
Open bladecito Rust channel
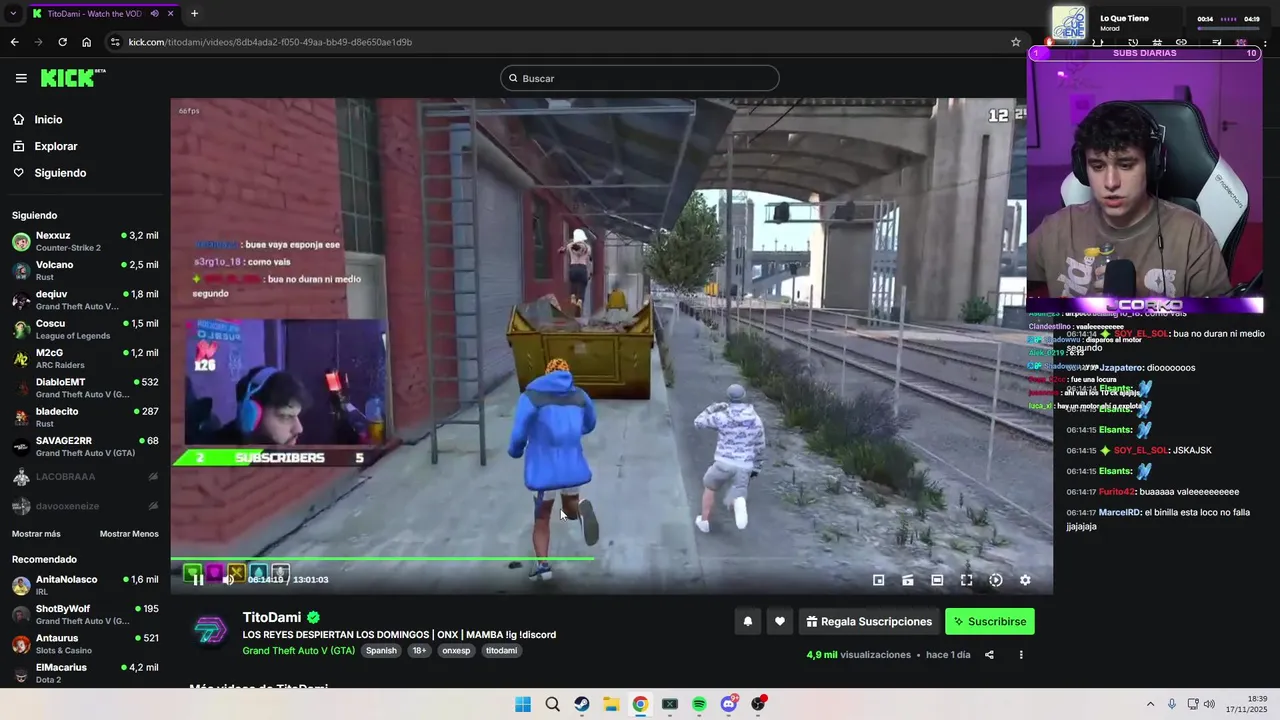coord(85,417)
